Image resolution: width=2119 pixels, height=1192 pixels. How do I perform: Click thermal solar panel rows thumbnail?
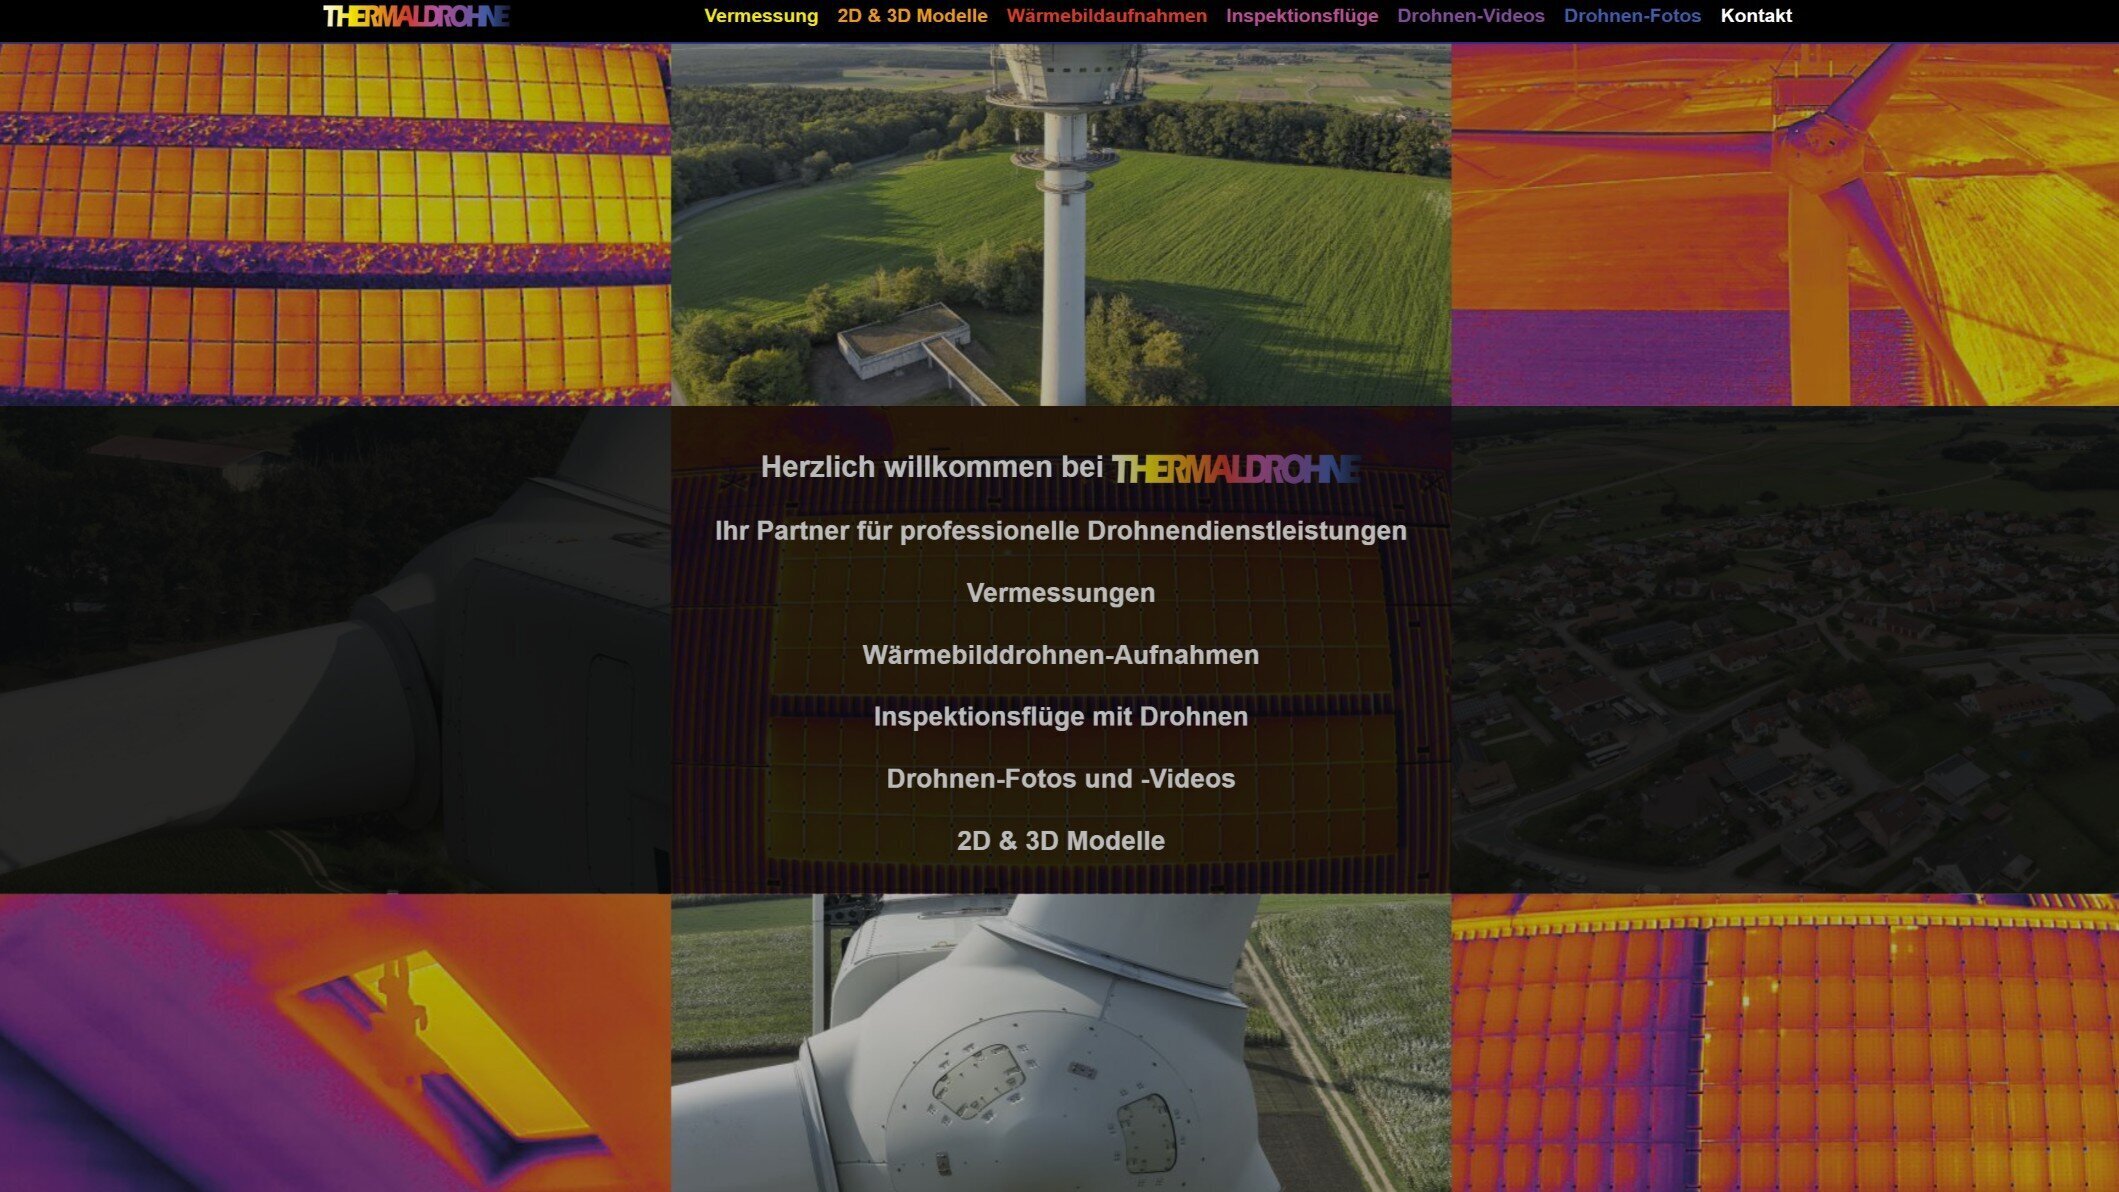[x=335, y=224]
